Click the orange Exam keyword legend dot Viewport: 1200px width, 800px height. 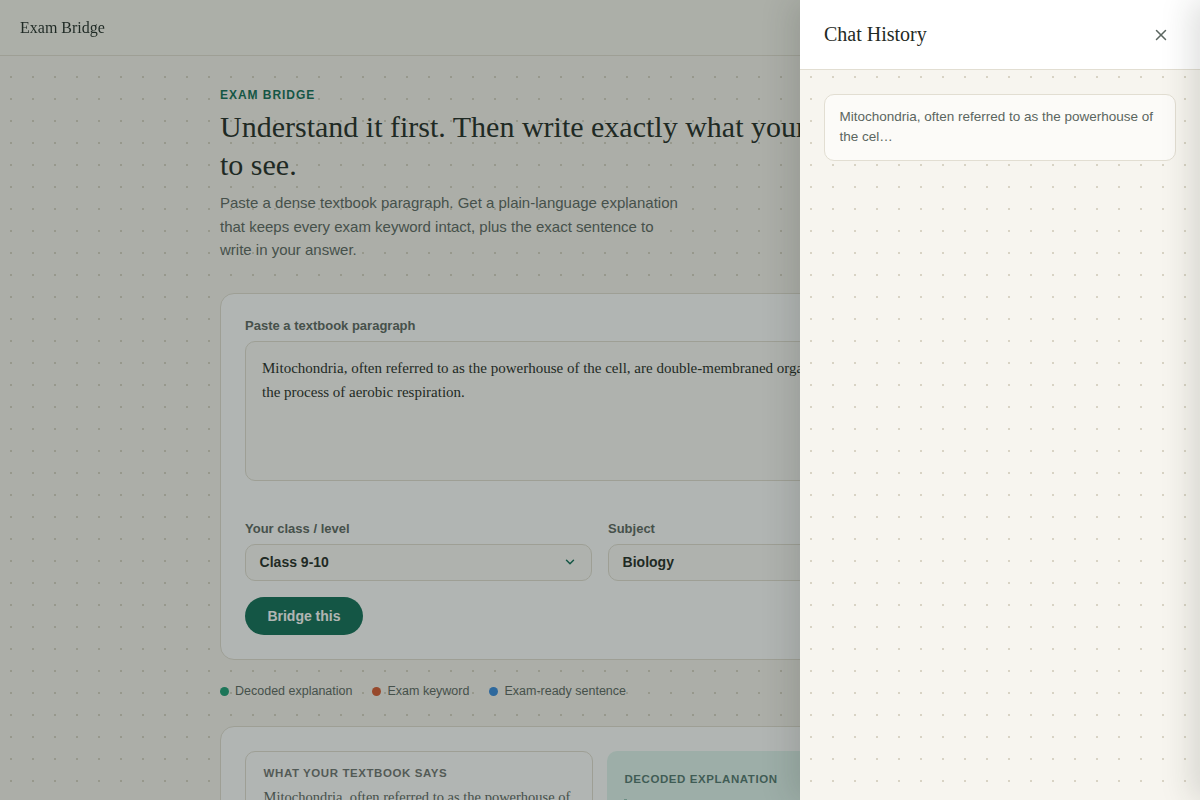[377, 691]
